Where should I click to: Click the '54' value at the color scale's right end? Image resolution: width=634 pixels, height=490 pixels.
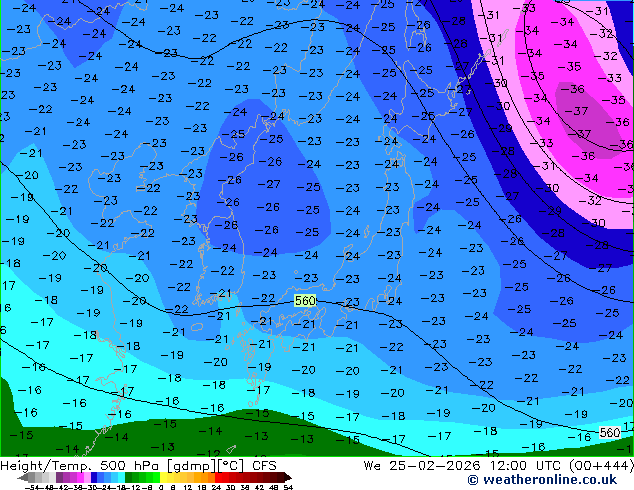pyautogui.click(x=288, y=488)
